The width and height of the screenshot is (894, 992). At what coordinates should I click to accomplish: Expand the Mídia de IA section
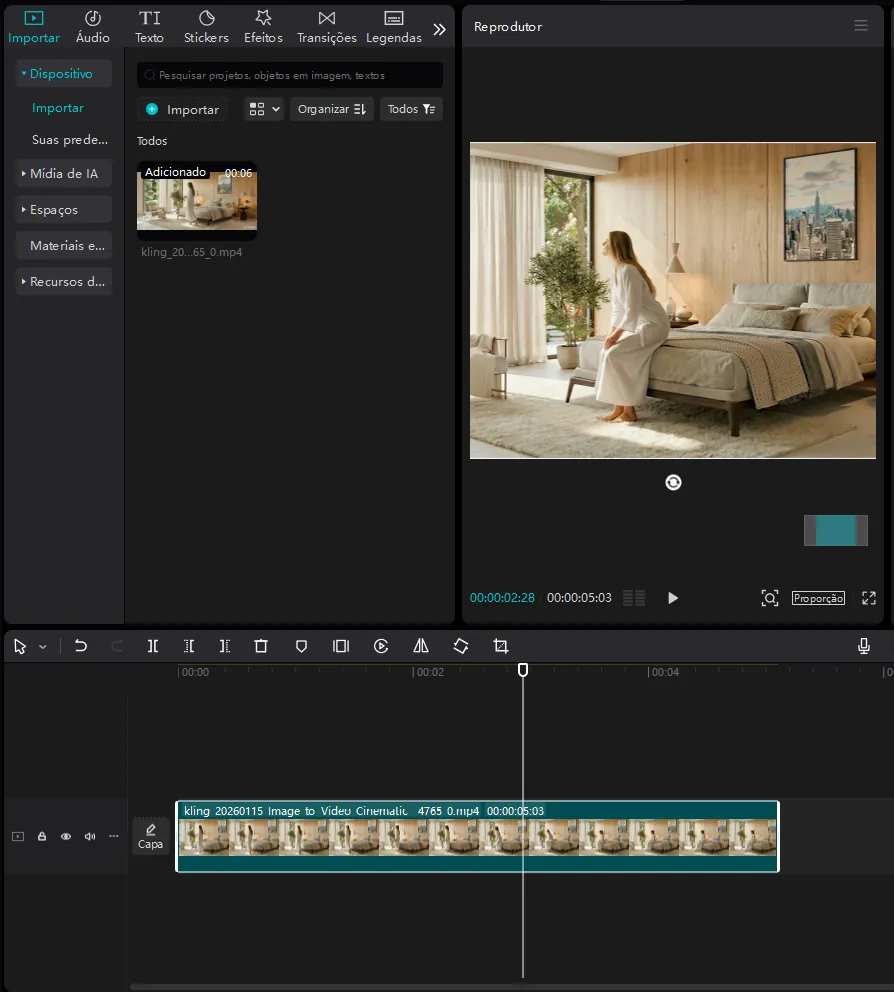64,174
